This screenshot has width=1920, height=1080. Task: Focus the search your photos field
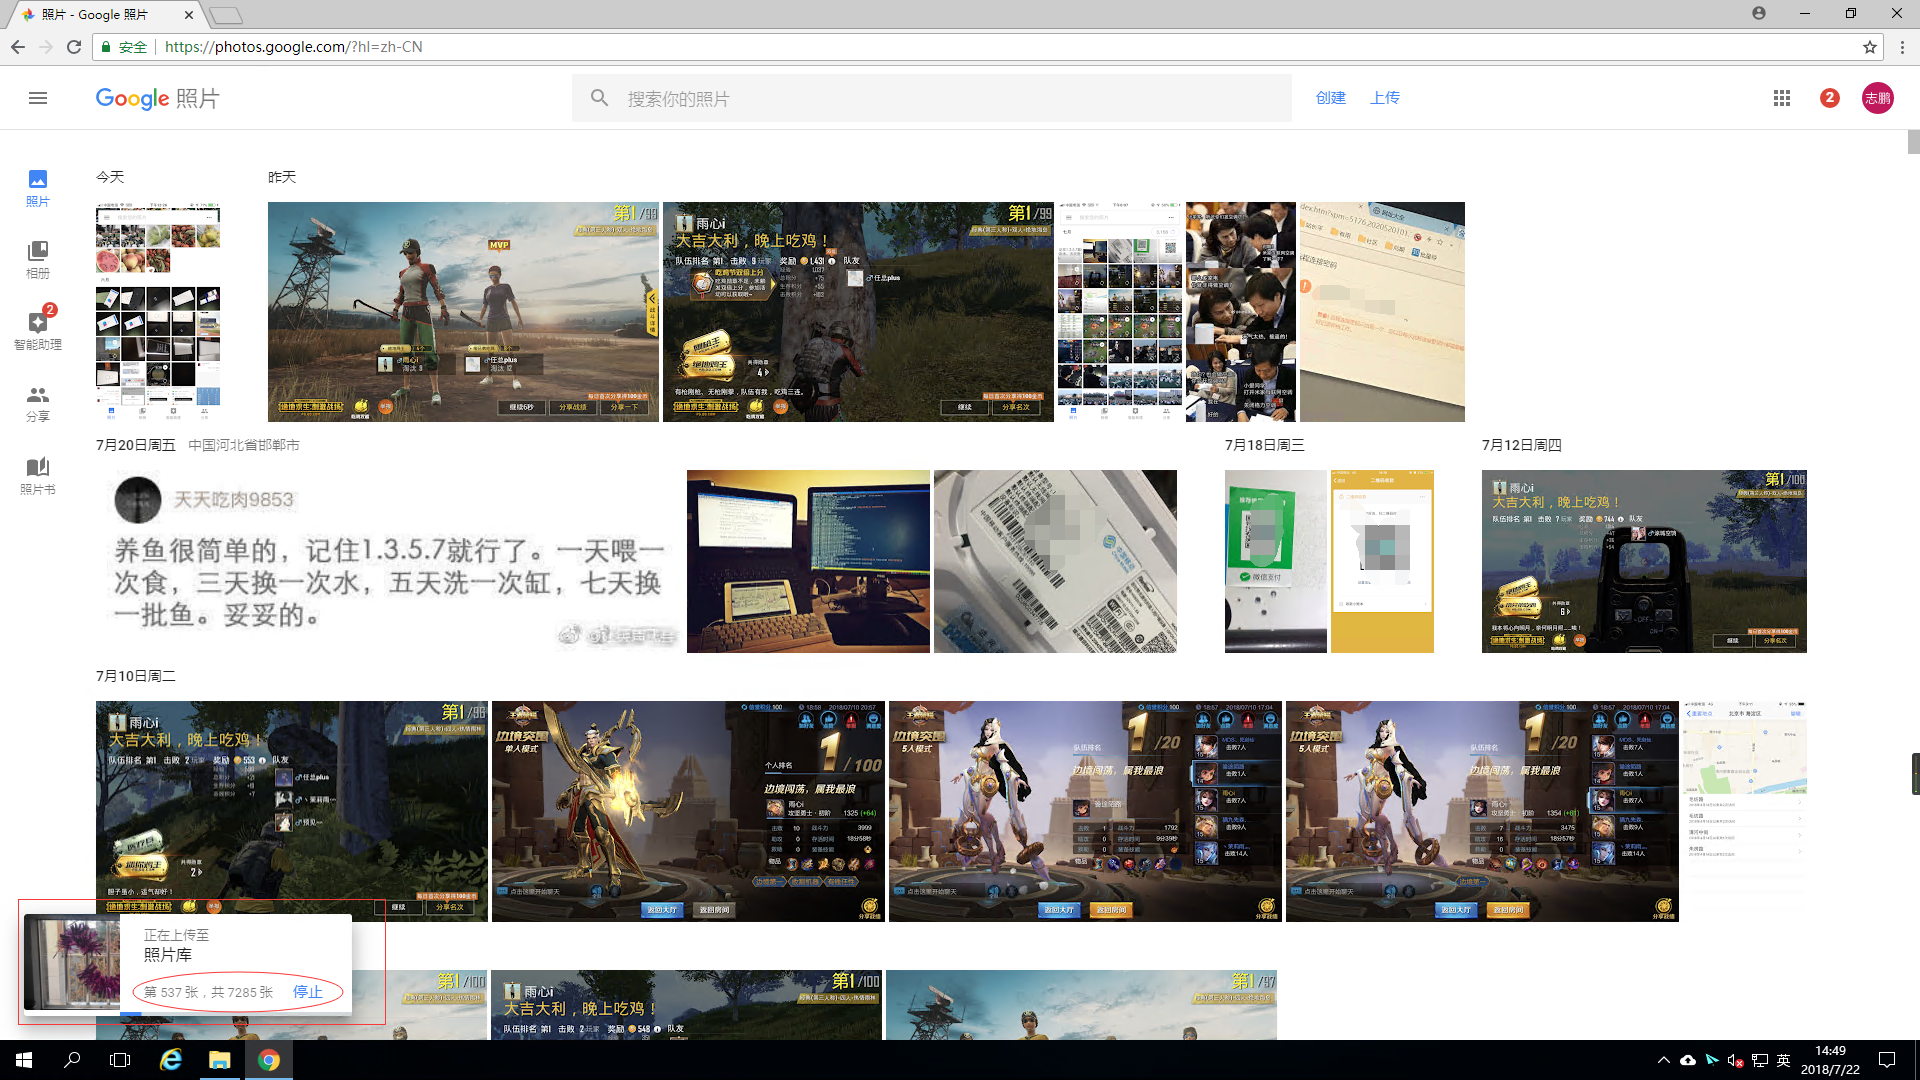point(931,98)
